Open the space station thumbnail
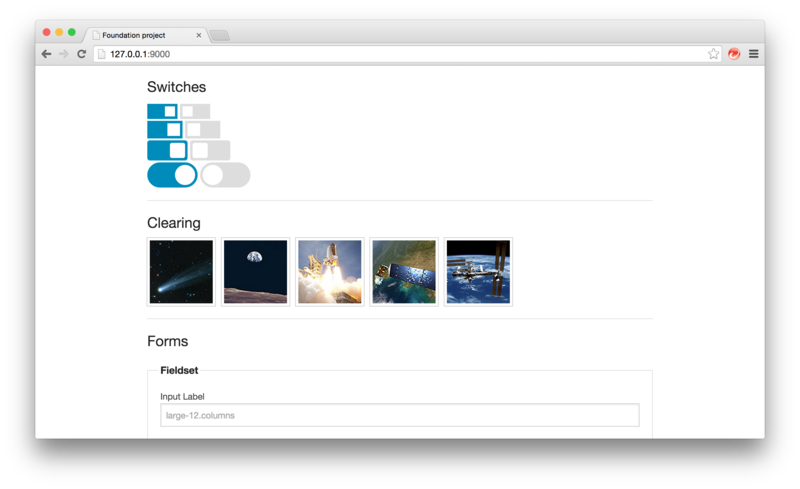 tap(478, 272)
